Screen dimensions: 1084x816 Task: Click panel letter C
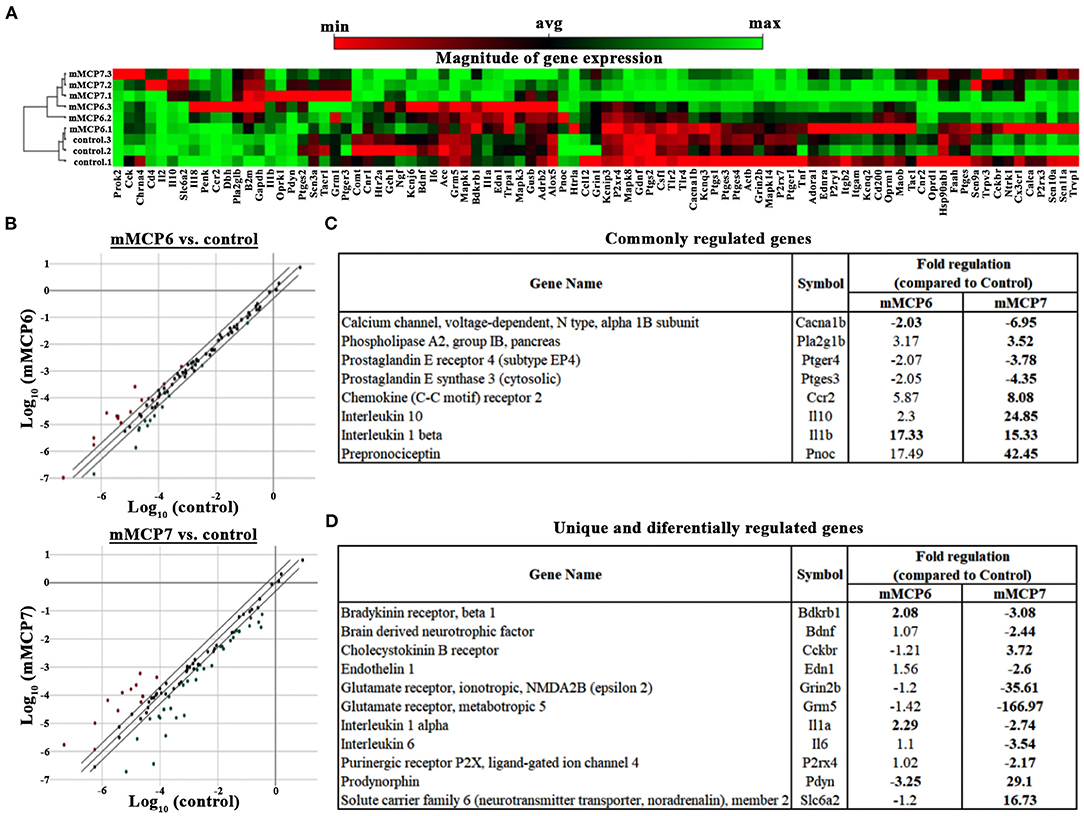pos(331,223)
